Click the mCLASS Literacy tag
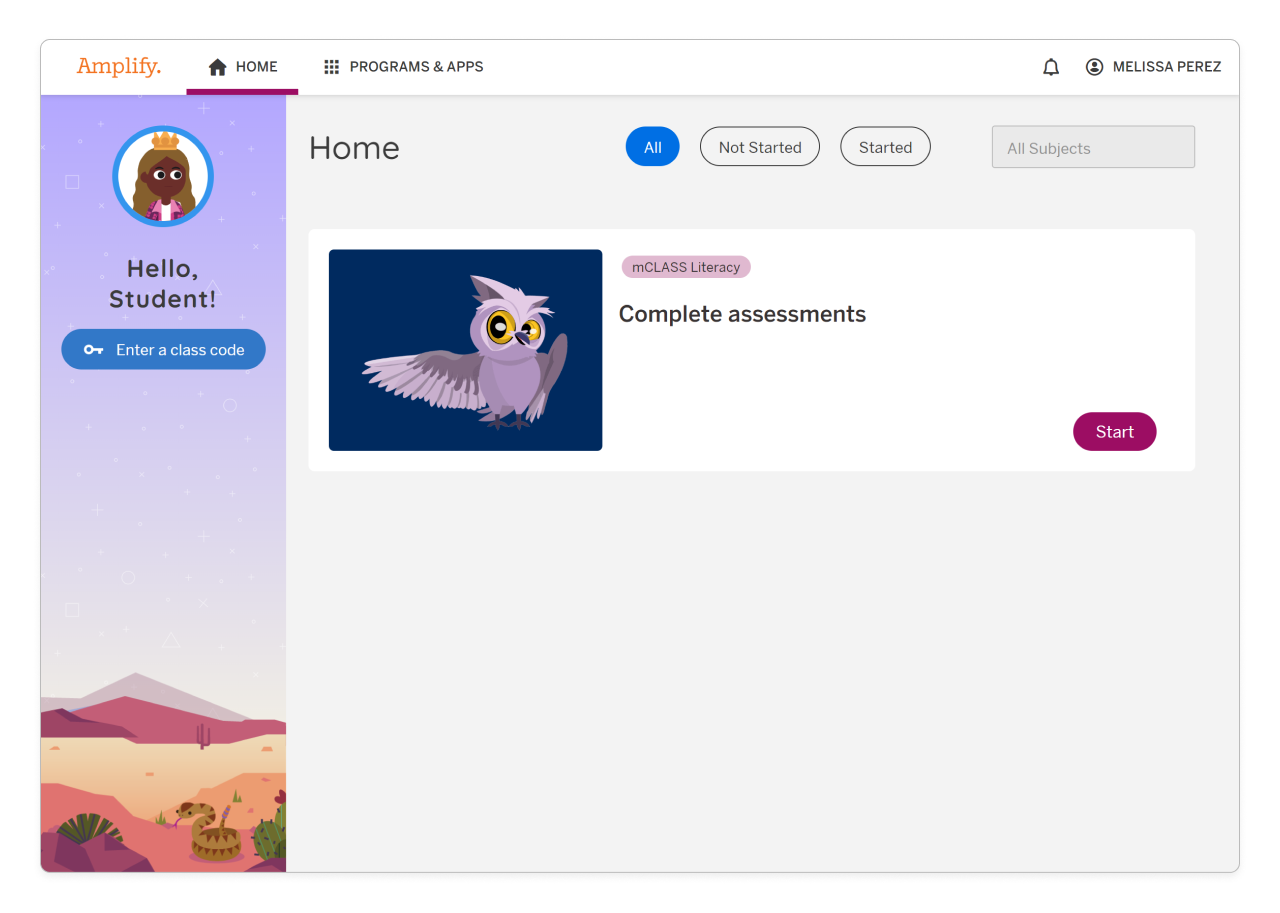 click(x=685, y=267)
